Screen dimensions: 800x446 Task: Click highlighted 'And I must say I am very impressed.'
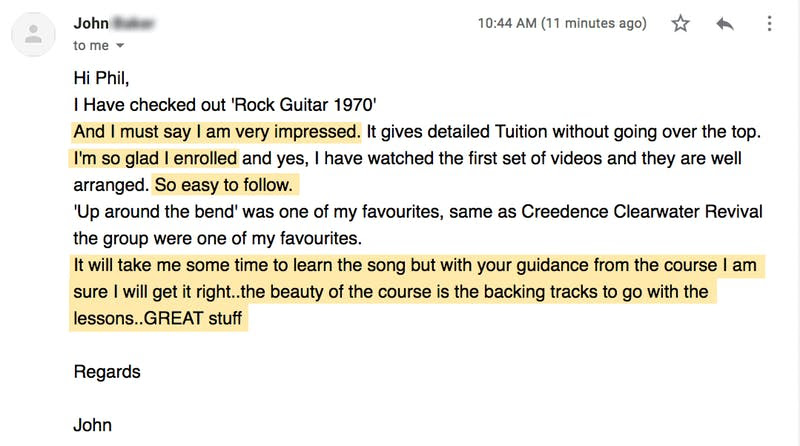(x=217, y=132)
